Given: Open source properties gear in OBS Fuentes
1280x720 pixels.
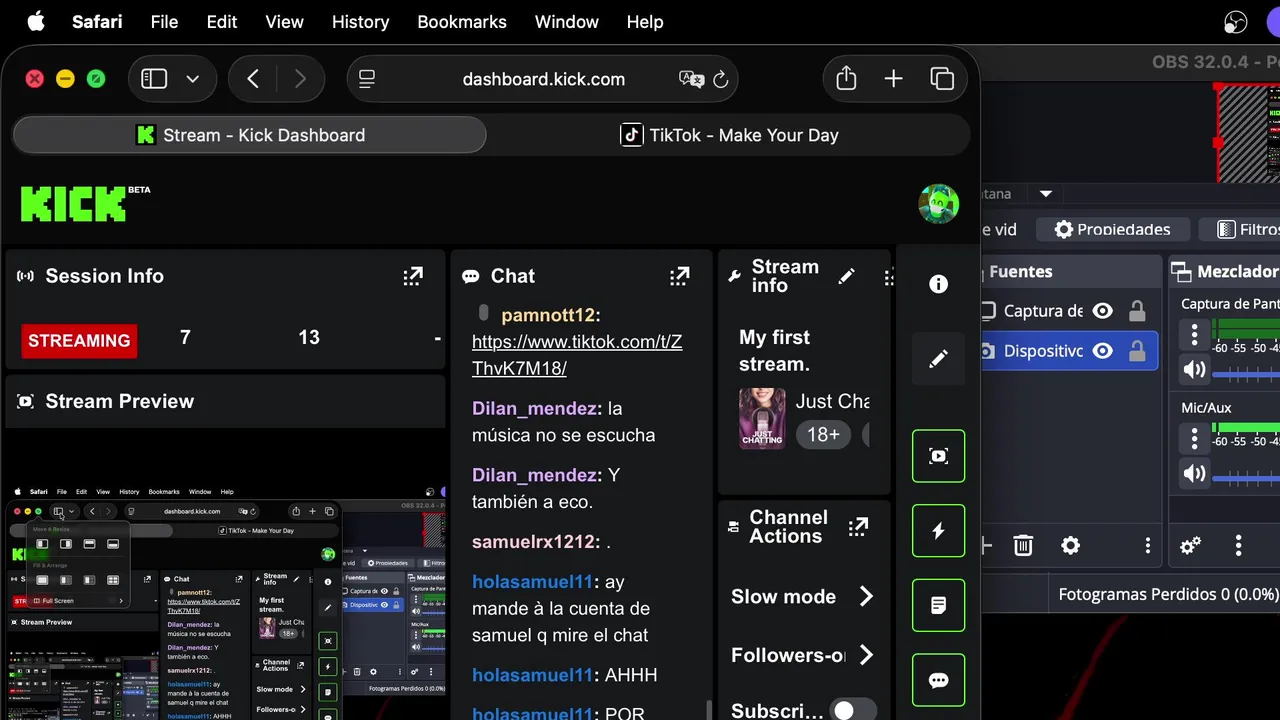Looking at the screenshot, I should [1071, 545].
